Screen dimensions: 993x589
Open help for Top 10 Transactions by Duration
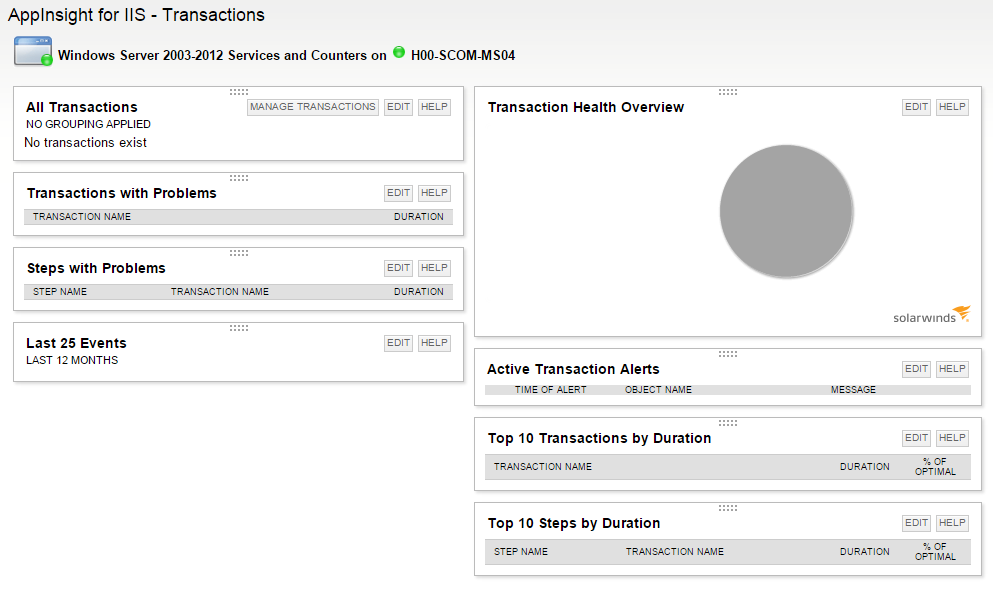coord(952,438)
